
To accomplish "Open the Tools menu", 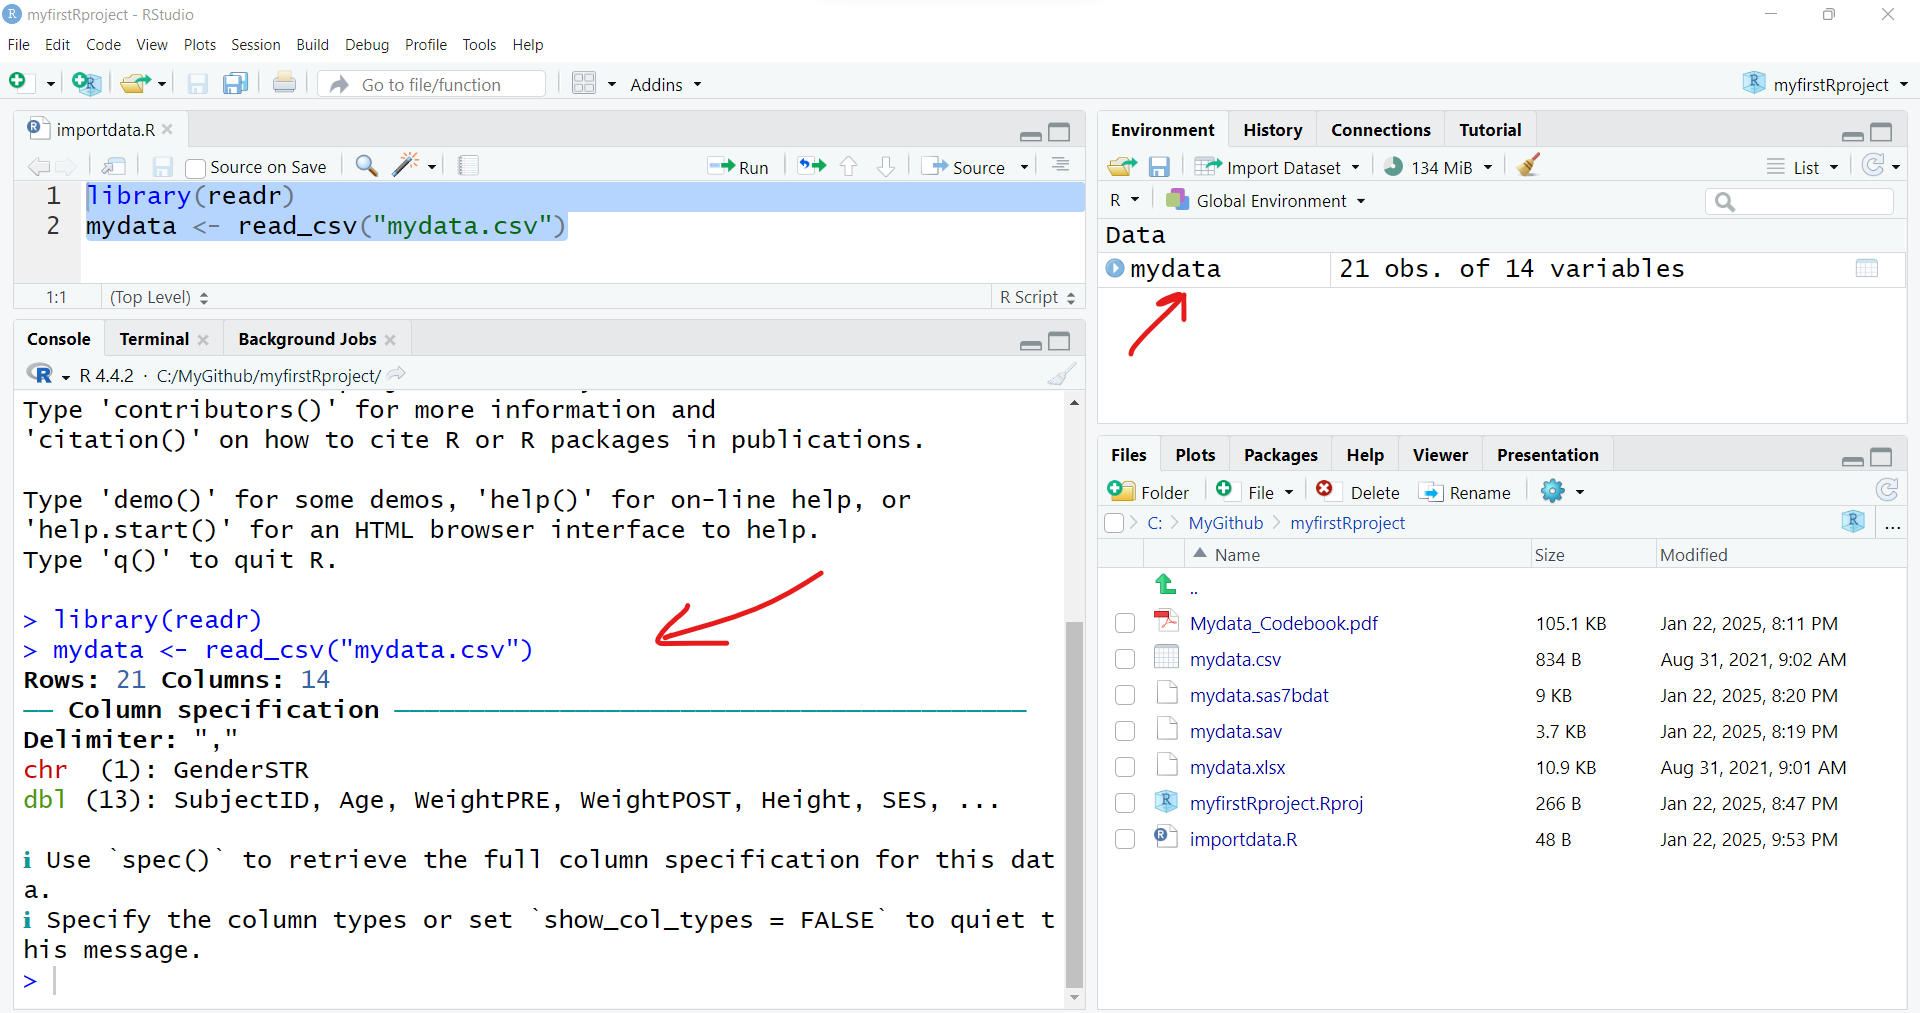I will point(479,45).
